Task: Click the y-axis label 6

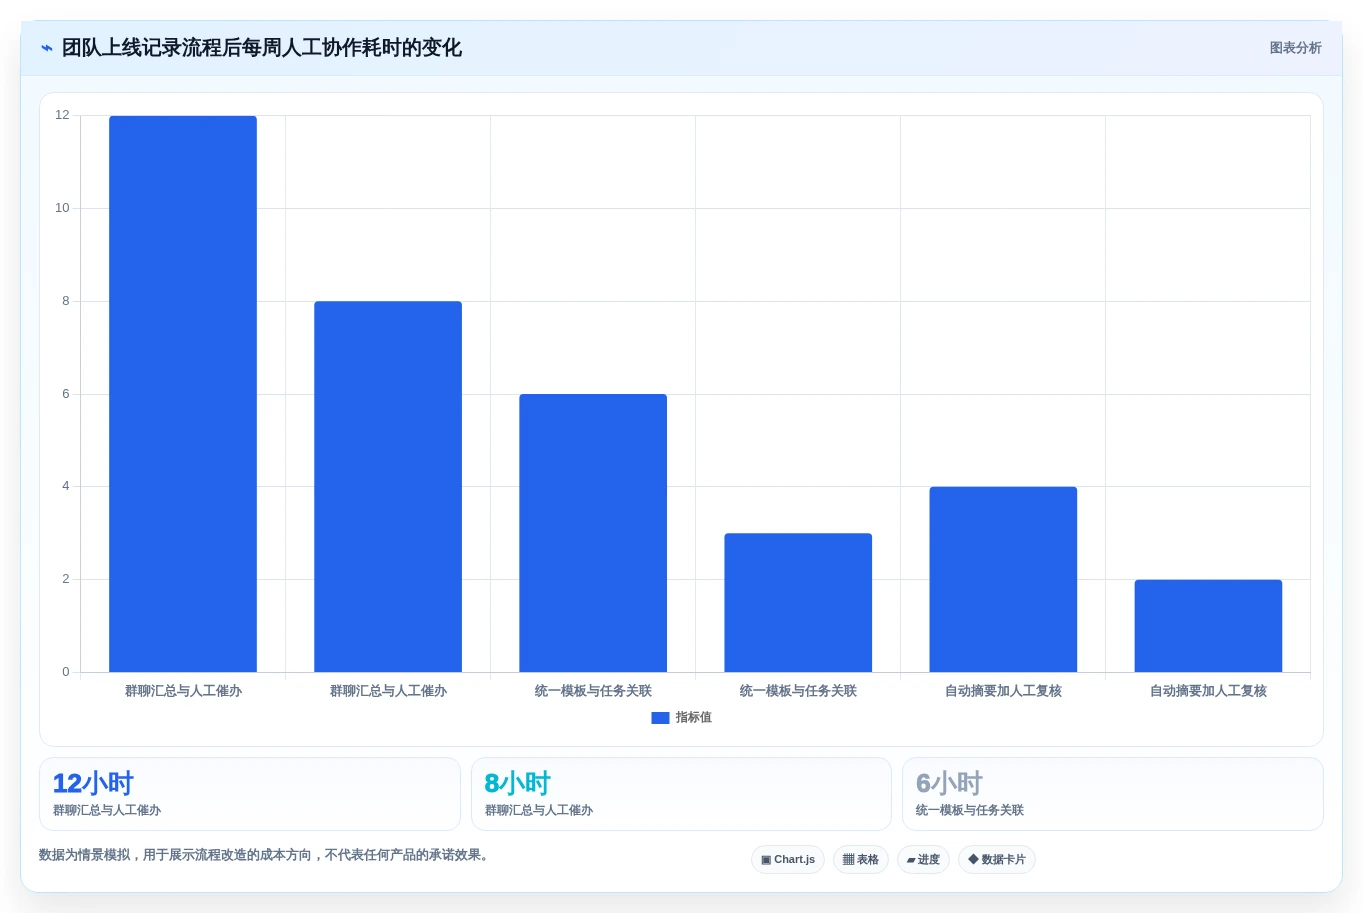Action: [x=66, y=394]
